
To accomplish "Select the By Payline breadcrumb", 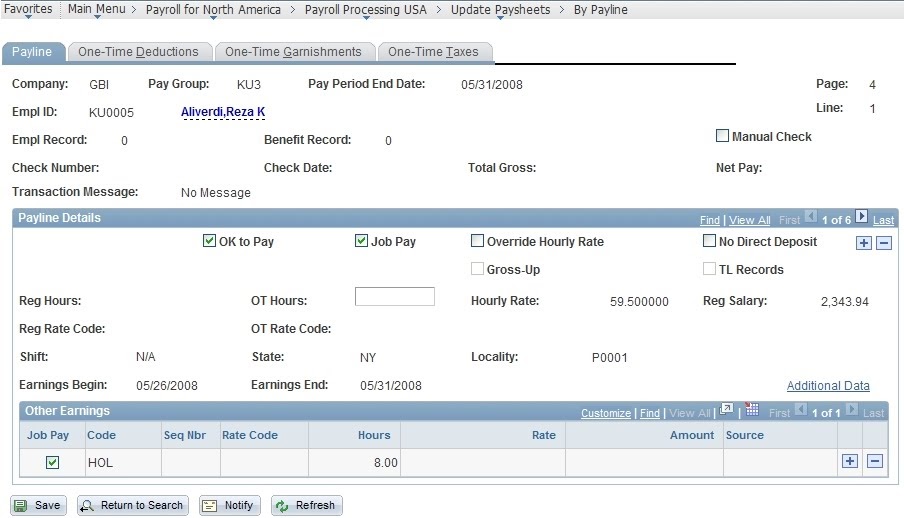I will (600, 10).
